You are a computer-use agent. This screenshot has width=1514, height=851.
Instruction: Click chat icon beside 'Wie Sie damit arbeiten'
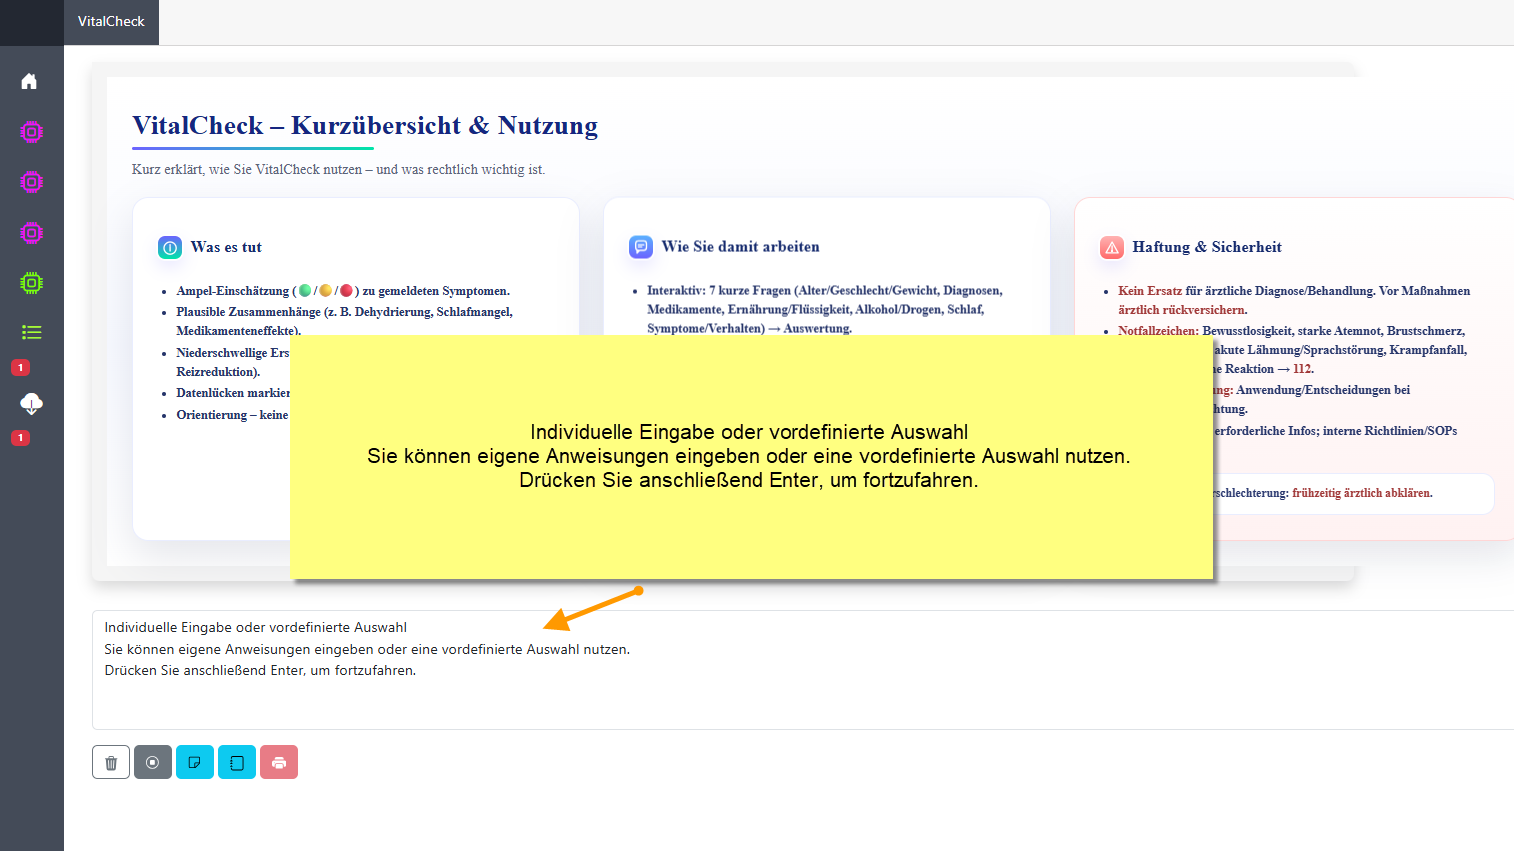641,247
